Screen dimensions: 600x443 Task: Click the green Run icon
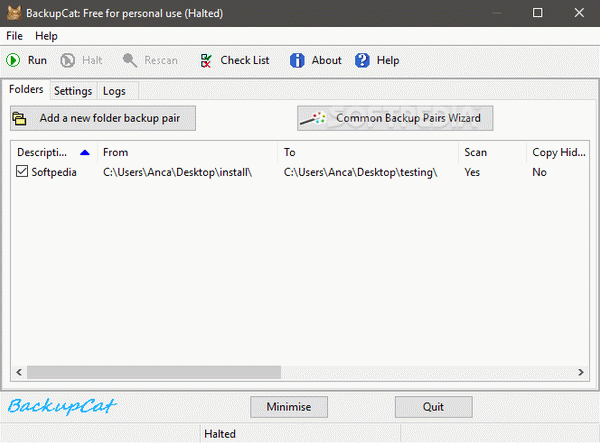[x=13, y=60]
